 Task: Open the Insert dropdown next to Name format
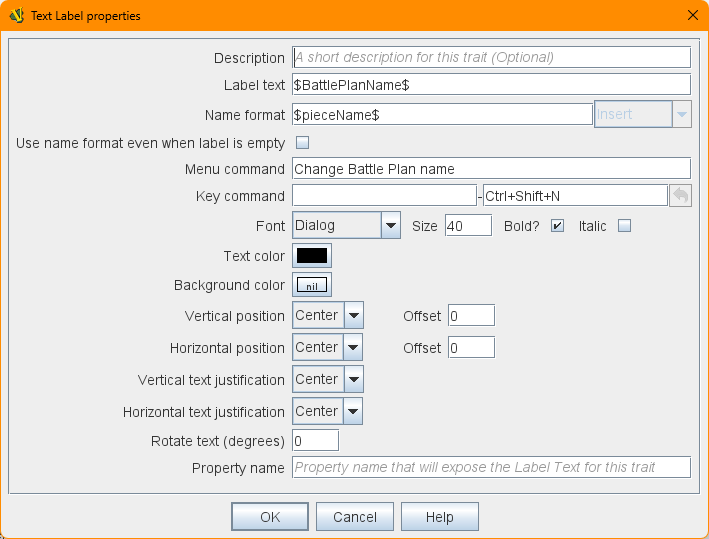[x=643, y=114]
